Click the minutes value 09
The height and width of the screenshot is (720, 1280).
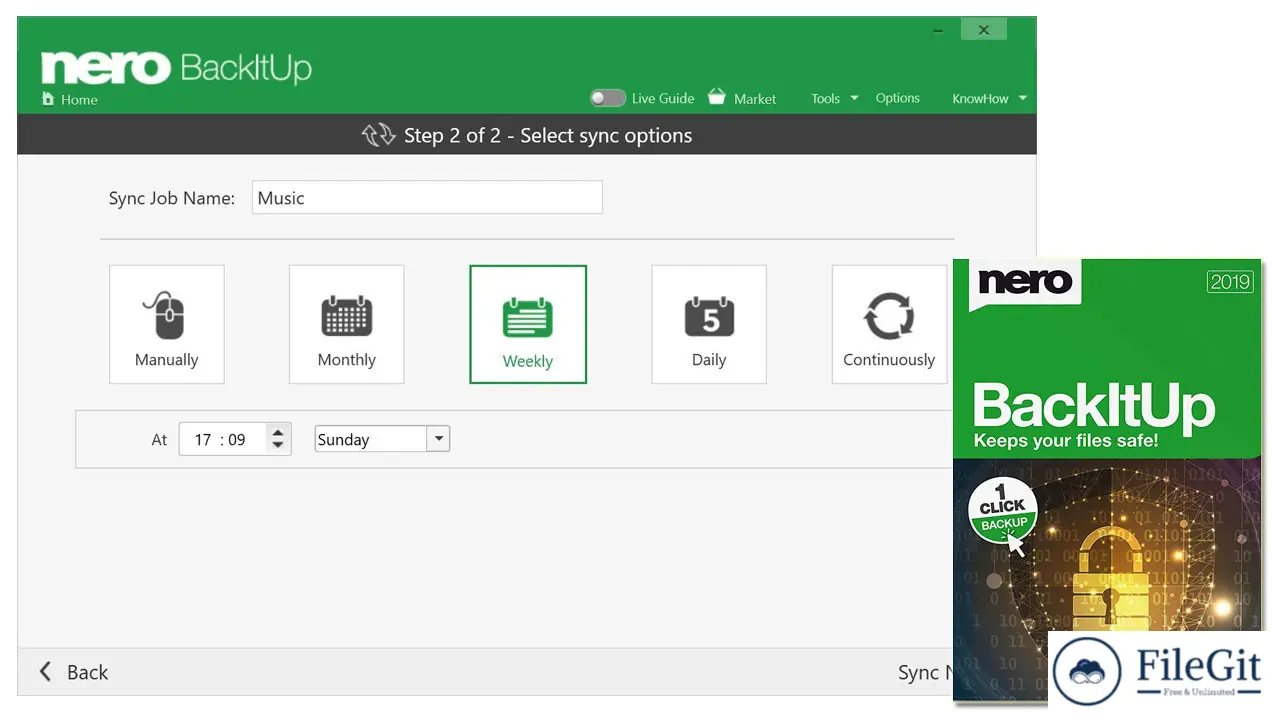(x=237, y=439)
